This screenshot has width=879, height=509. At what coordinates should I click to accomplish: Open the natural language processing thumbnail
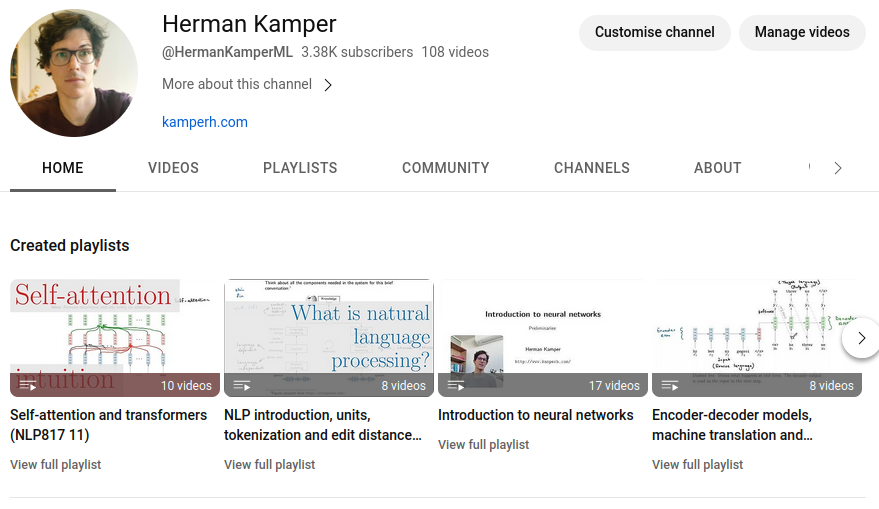tap(329, 338)
